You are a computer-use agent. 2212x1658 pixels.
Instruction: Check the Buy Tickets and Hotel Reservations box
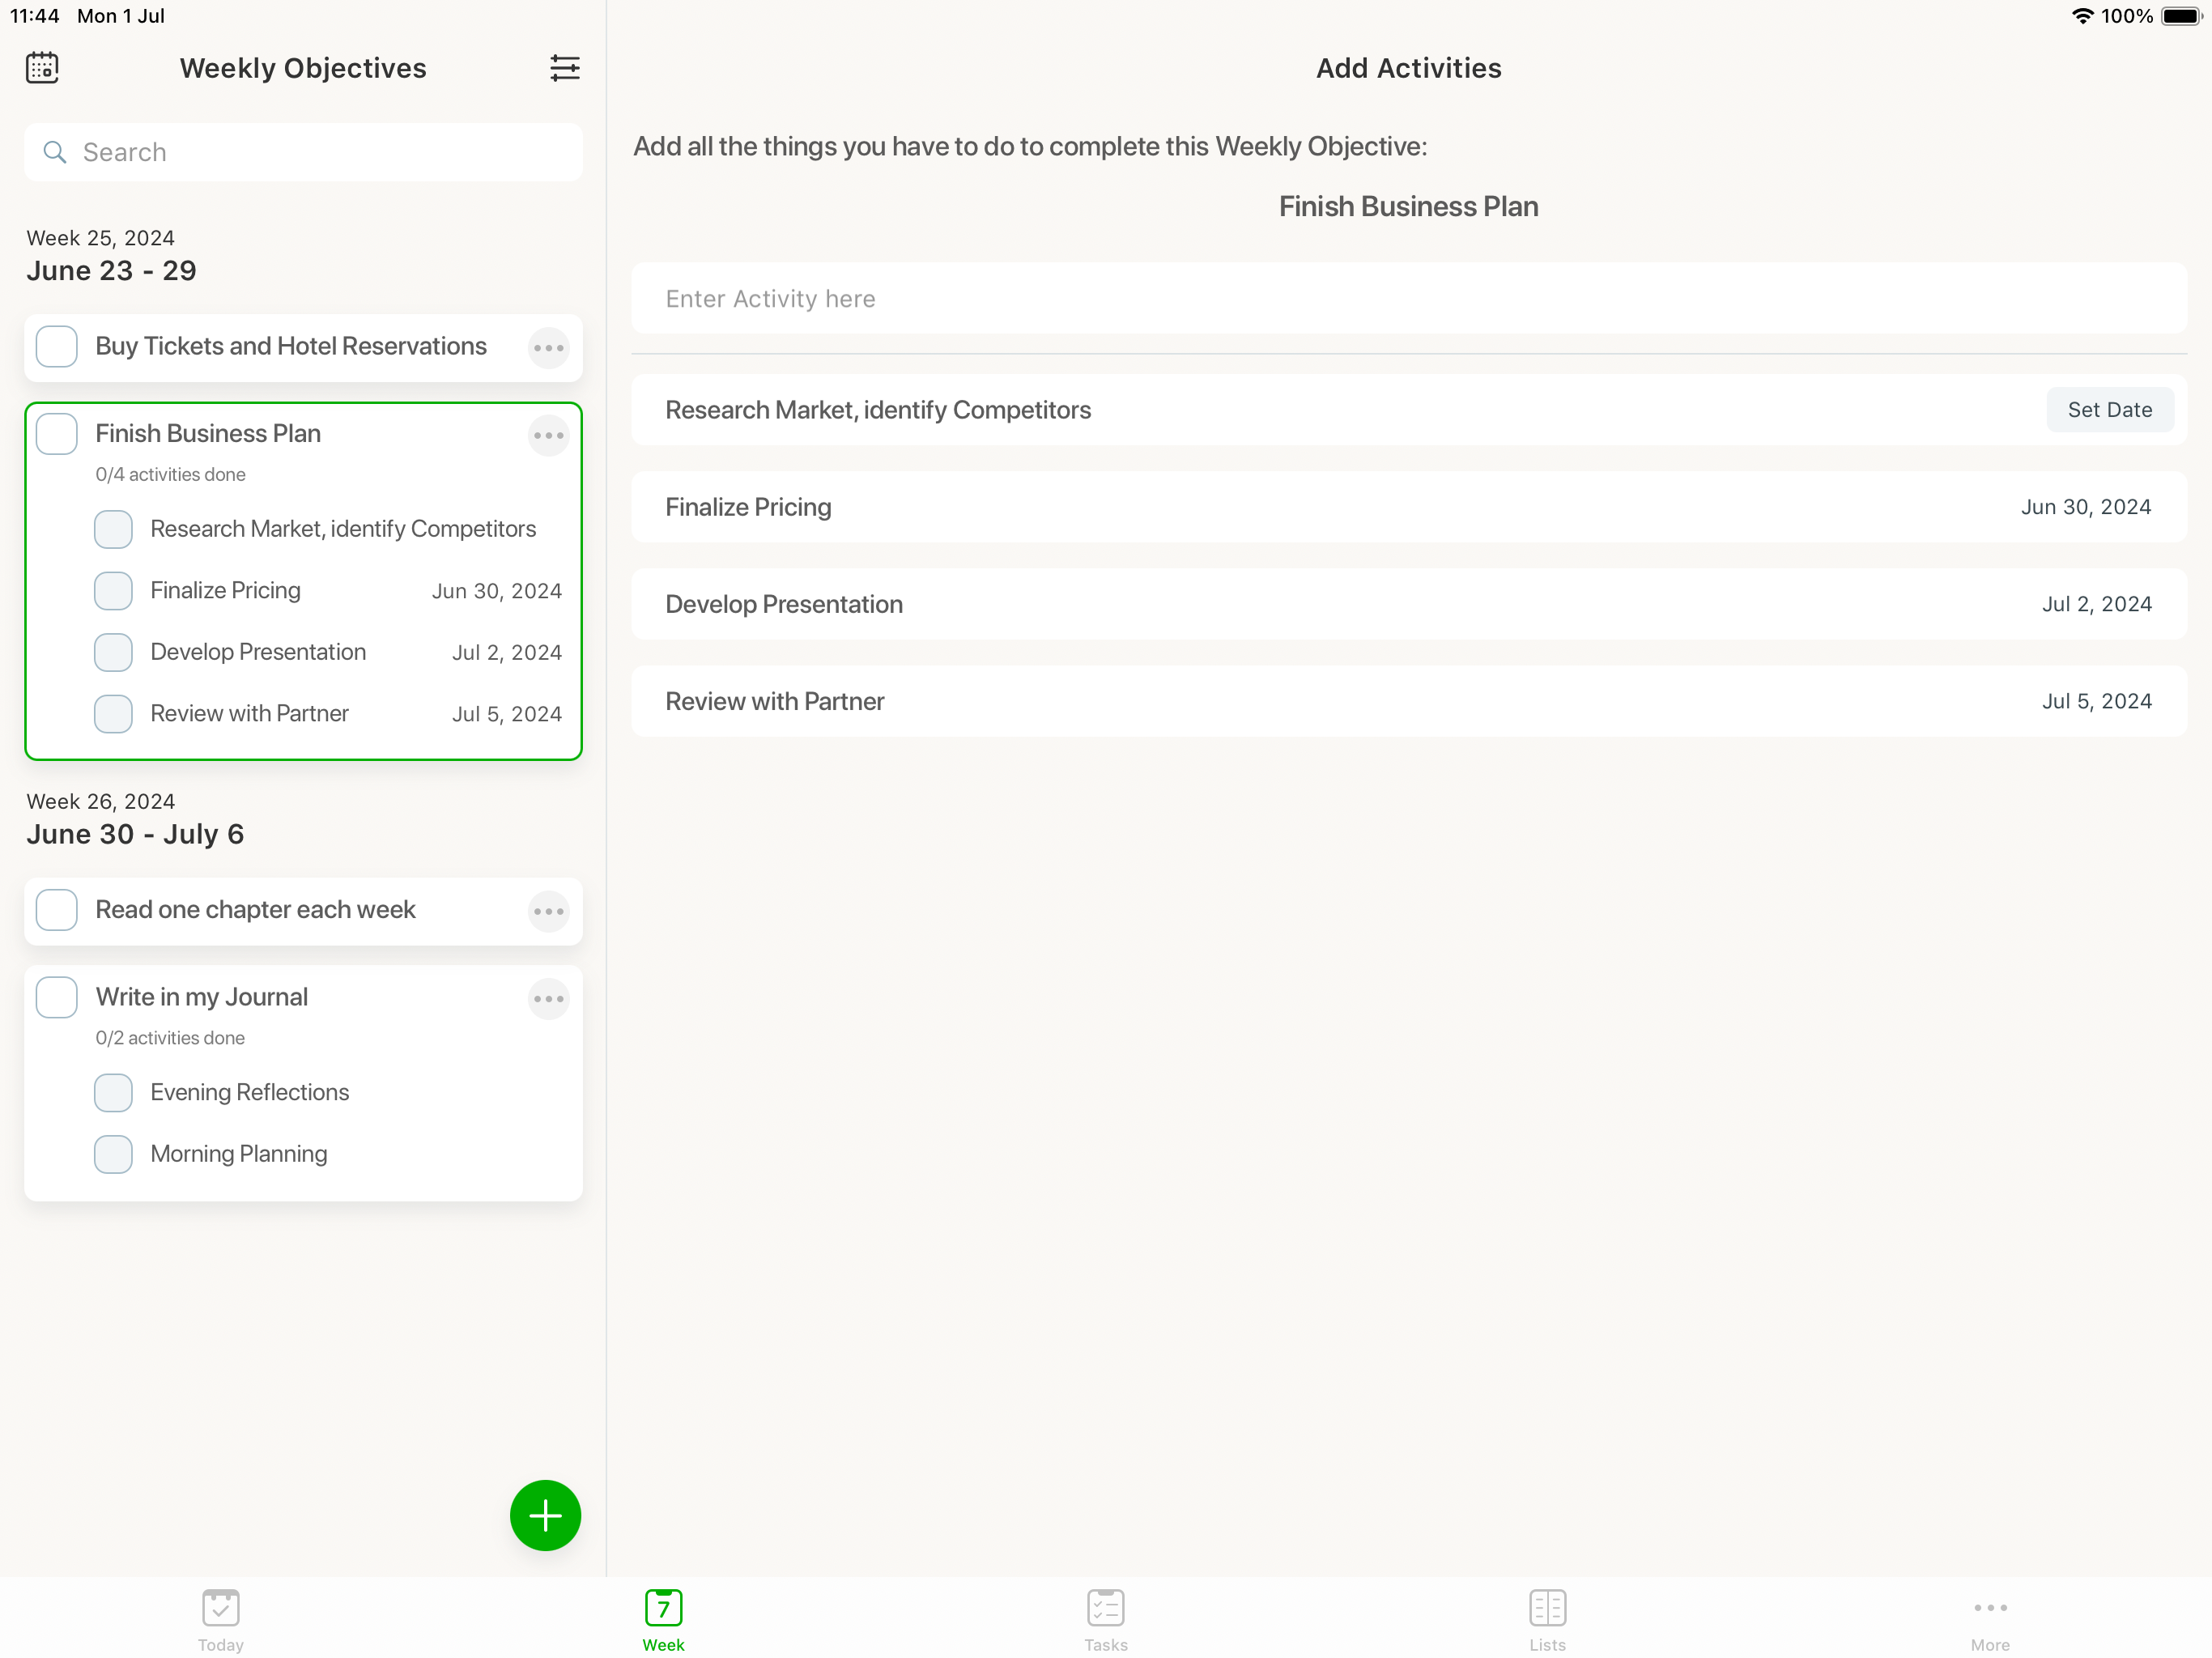pos(57,347)
